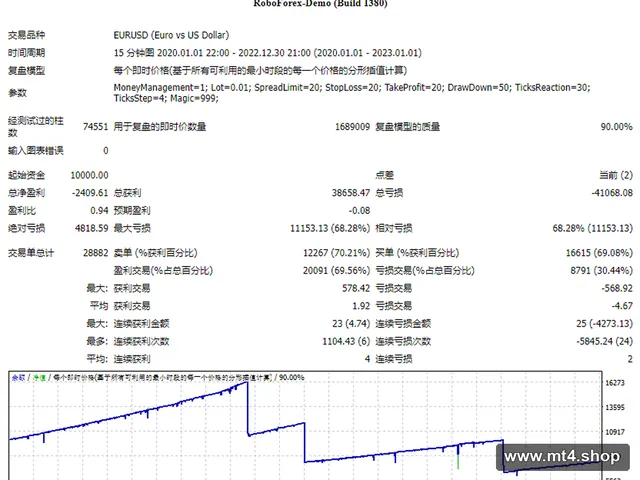Screen dimensions: 640x480
Task: Click the spread value 当前 (2)
Action: tap(616, 176)
